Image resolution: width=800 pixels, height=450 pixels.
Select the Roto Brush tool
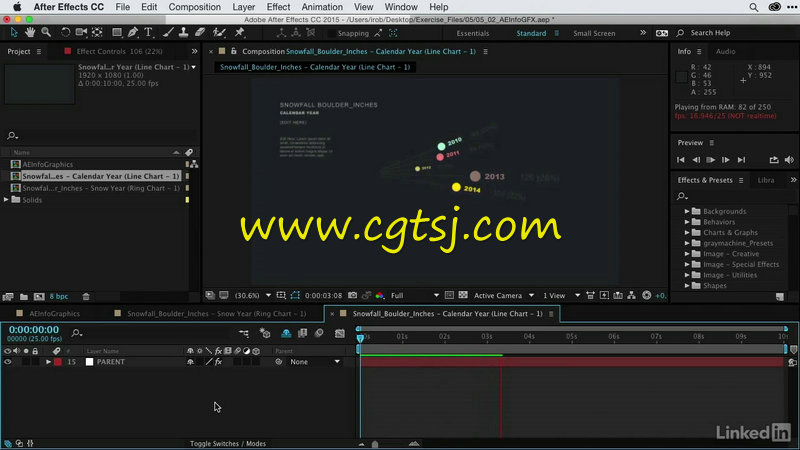(x=219, y=33)
